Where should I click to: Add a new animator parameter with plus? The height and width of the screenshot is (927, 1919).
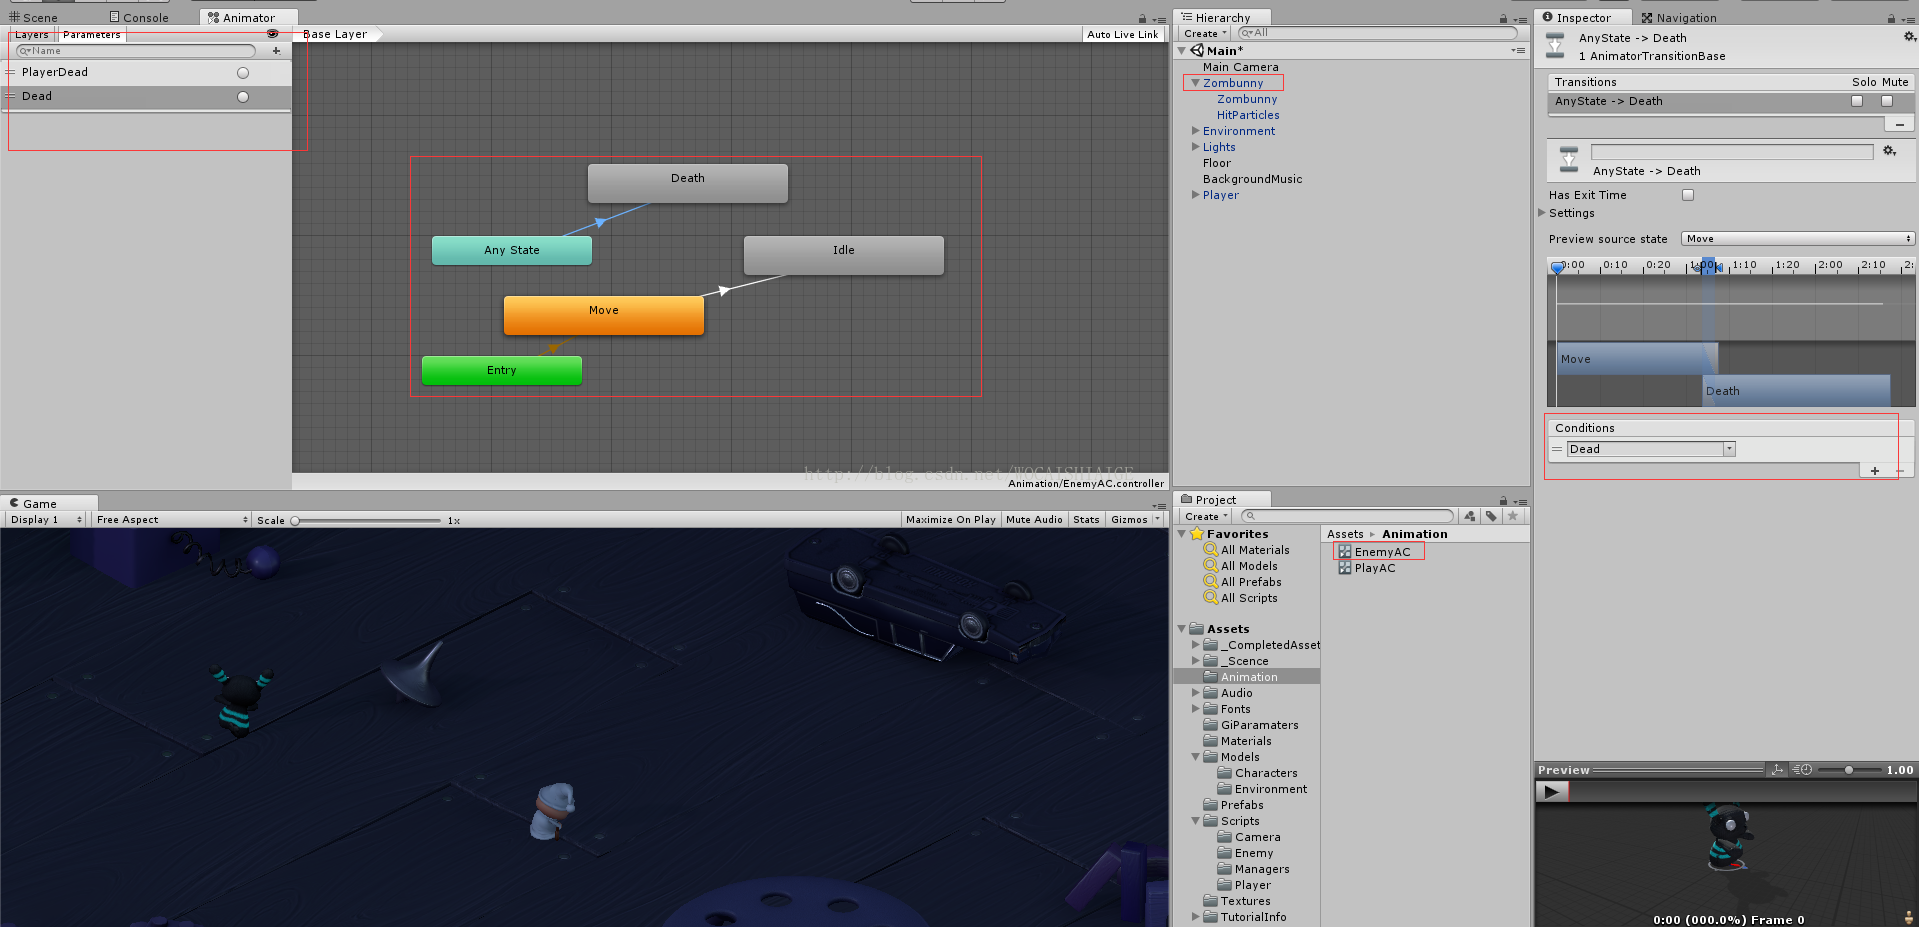pos(277,51)
